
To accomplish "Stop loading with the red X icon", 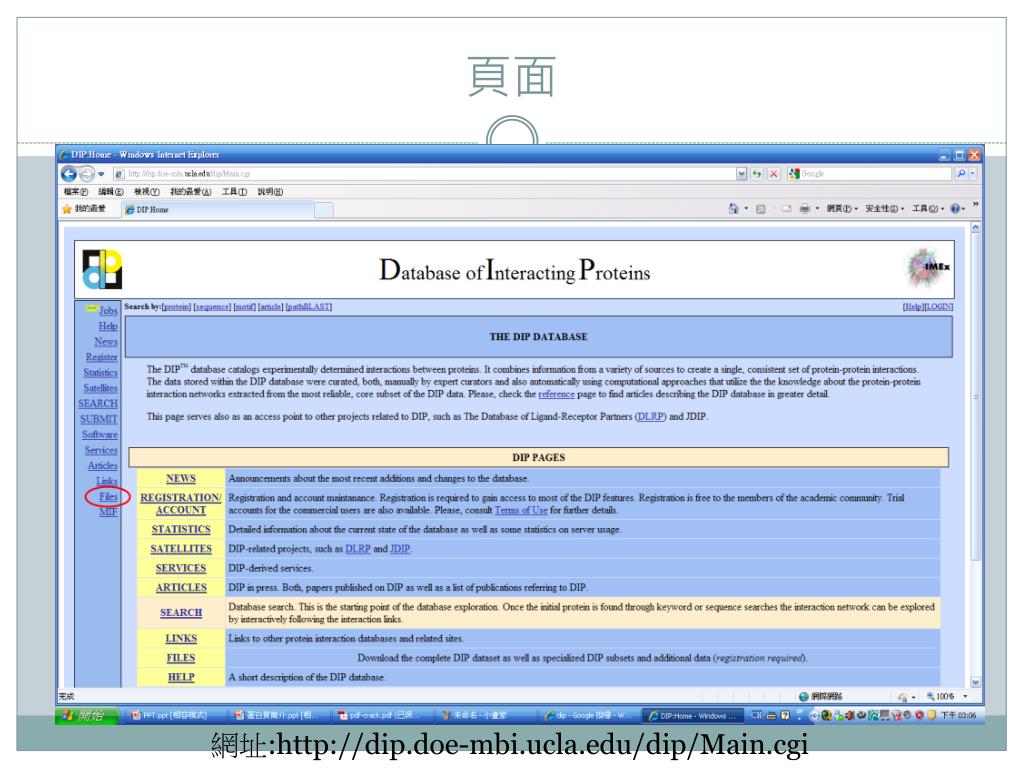I will [x=773, y=174].
